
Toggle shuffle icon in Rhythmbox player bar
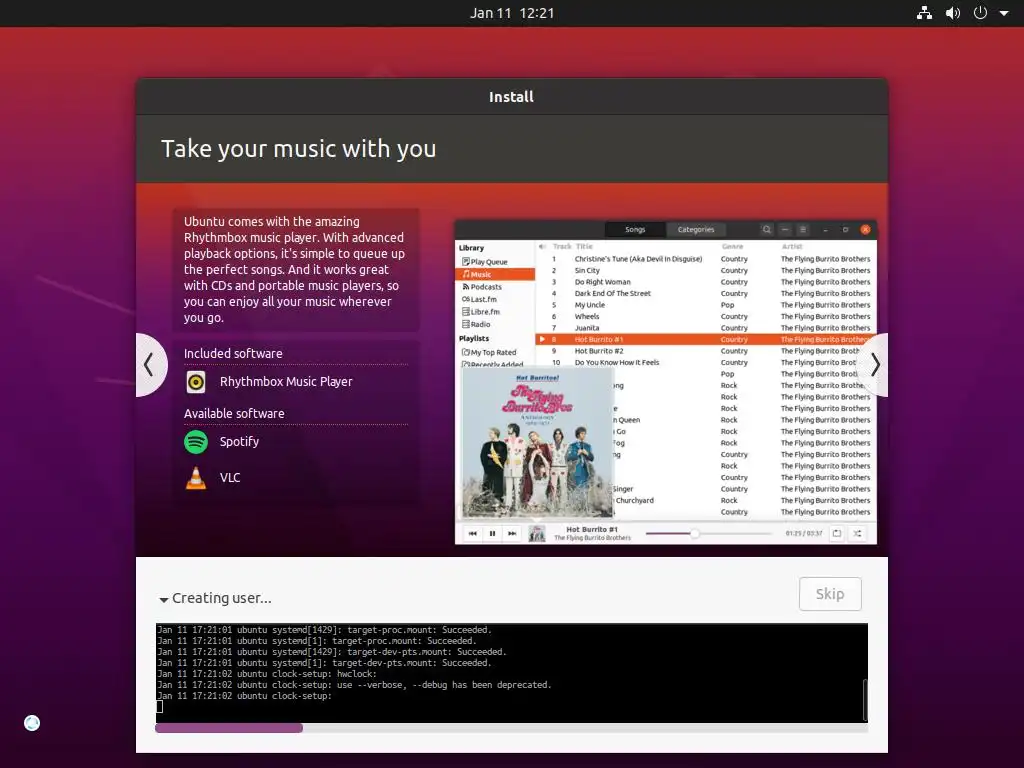[857, 534]
